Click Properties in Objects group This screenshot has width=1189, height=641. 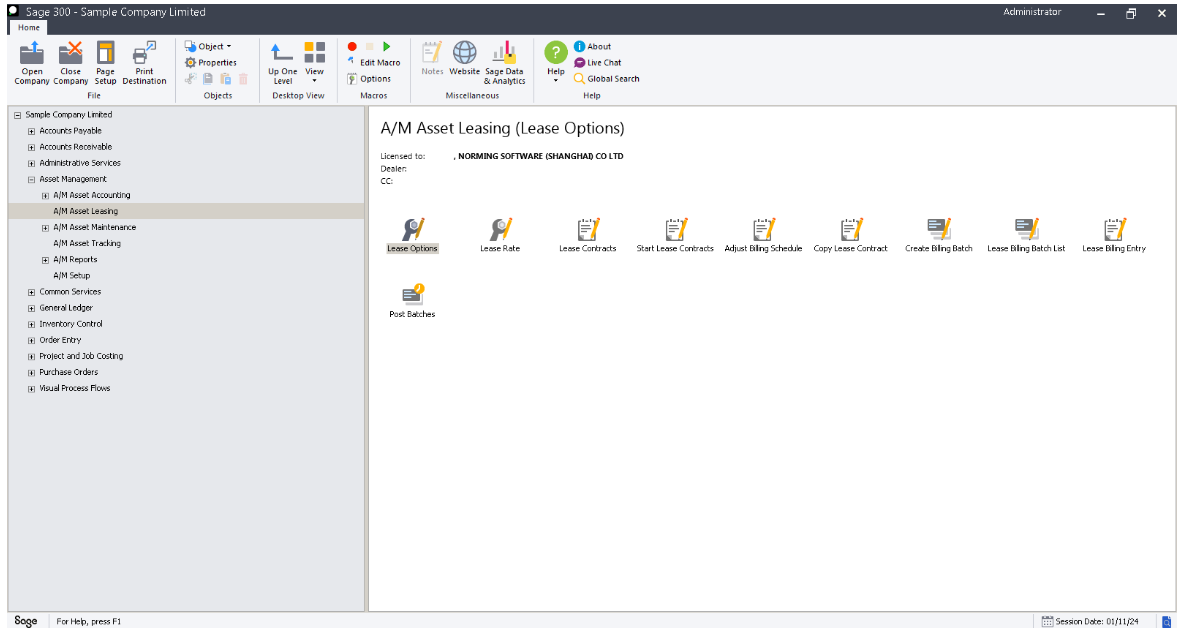211,62
